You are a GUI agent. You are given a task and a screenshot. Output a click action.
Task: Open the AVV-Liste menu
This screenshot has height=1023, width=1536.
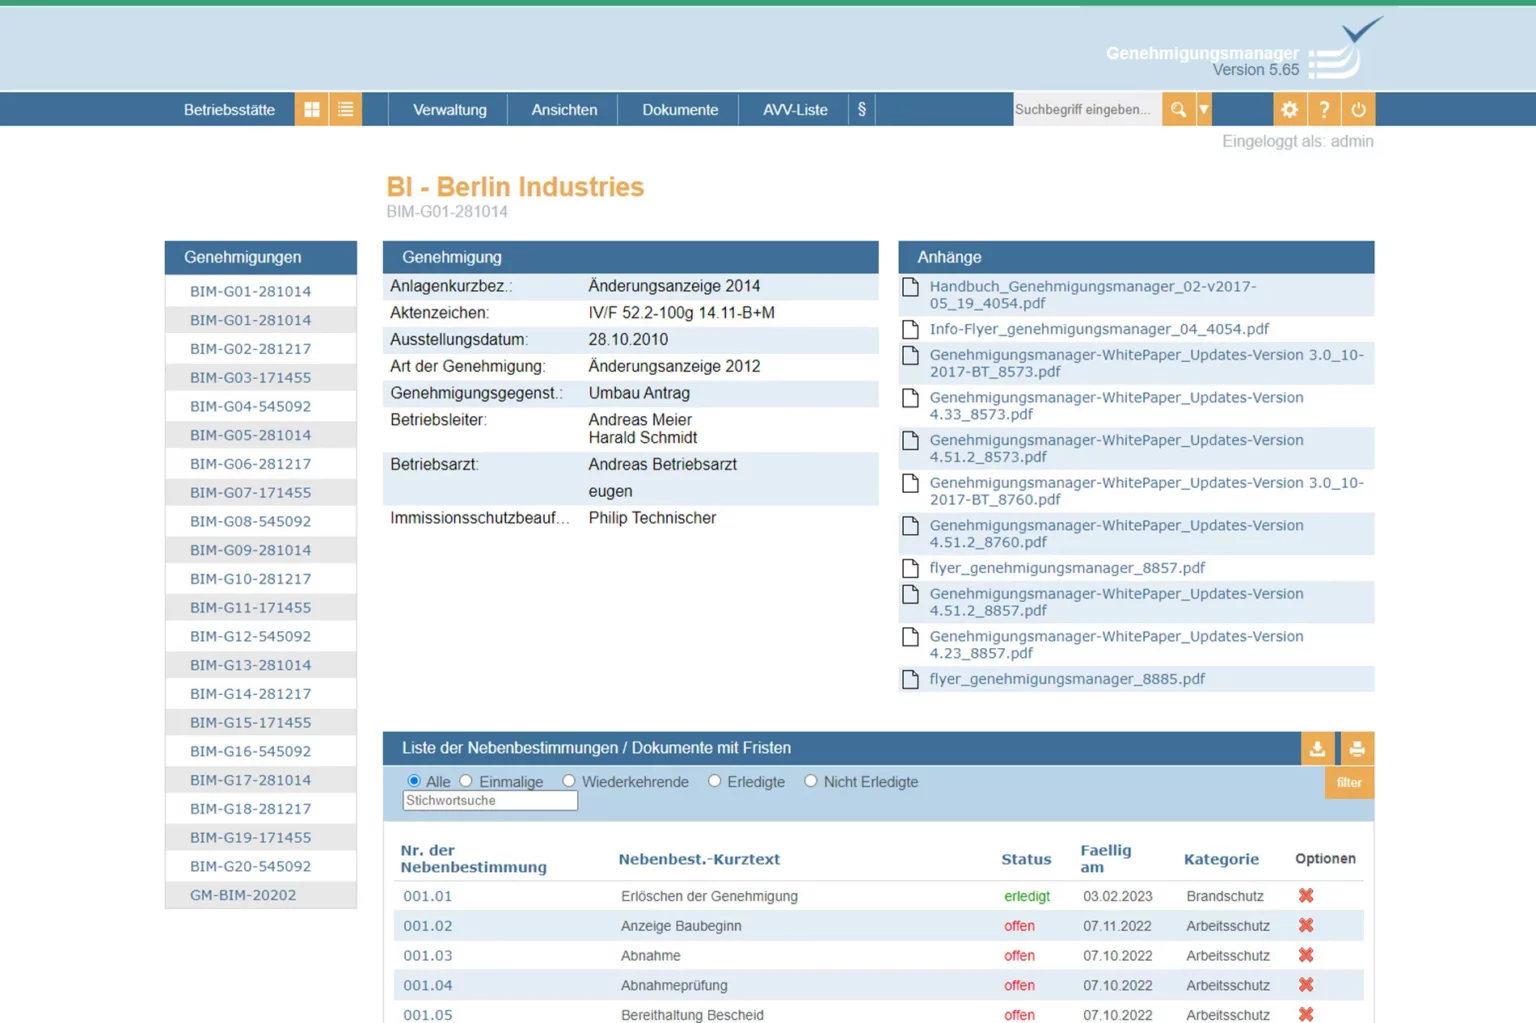(795, 110)
